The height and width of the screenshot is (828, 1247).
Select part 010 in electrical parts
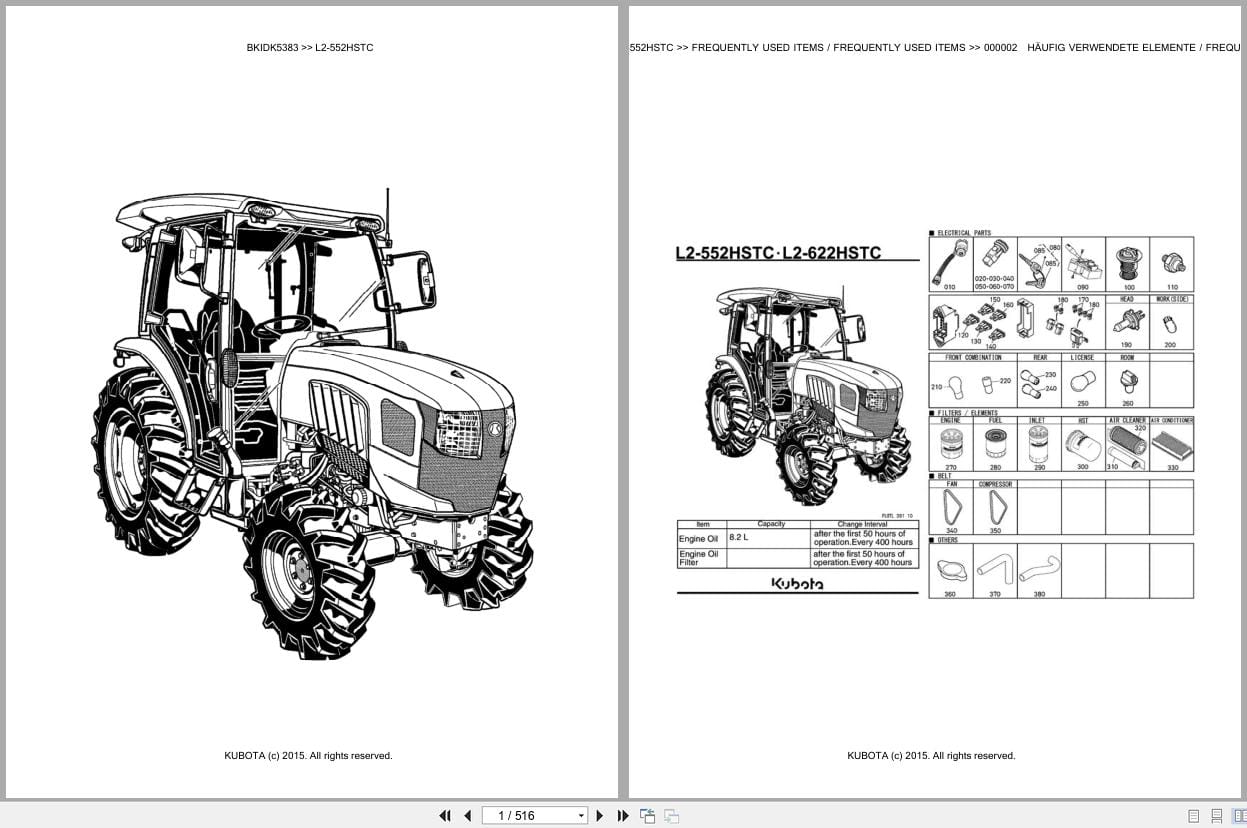tap(950, 264)
